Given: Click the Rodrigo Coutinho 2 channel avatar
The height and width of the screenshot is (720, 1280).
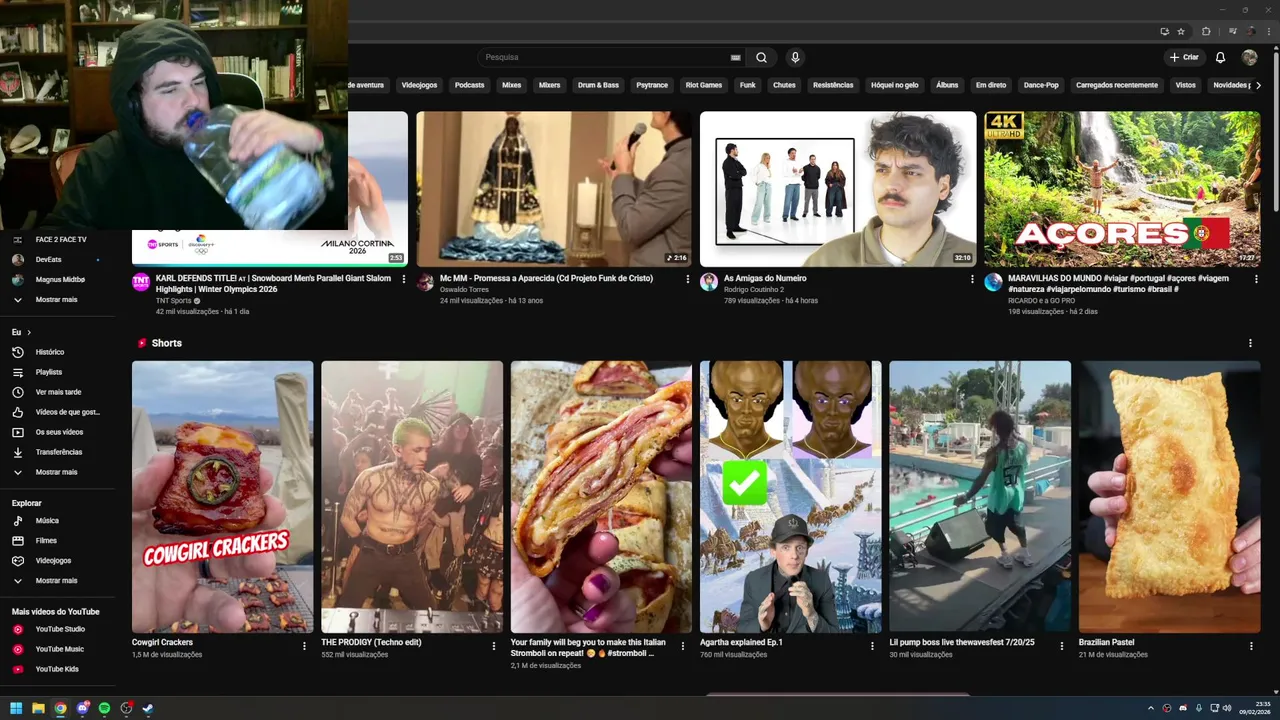Looking at the screenshot, I should 709,282.
